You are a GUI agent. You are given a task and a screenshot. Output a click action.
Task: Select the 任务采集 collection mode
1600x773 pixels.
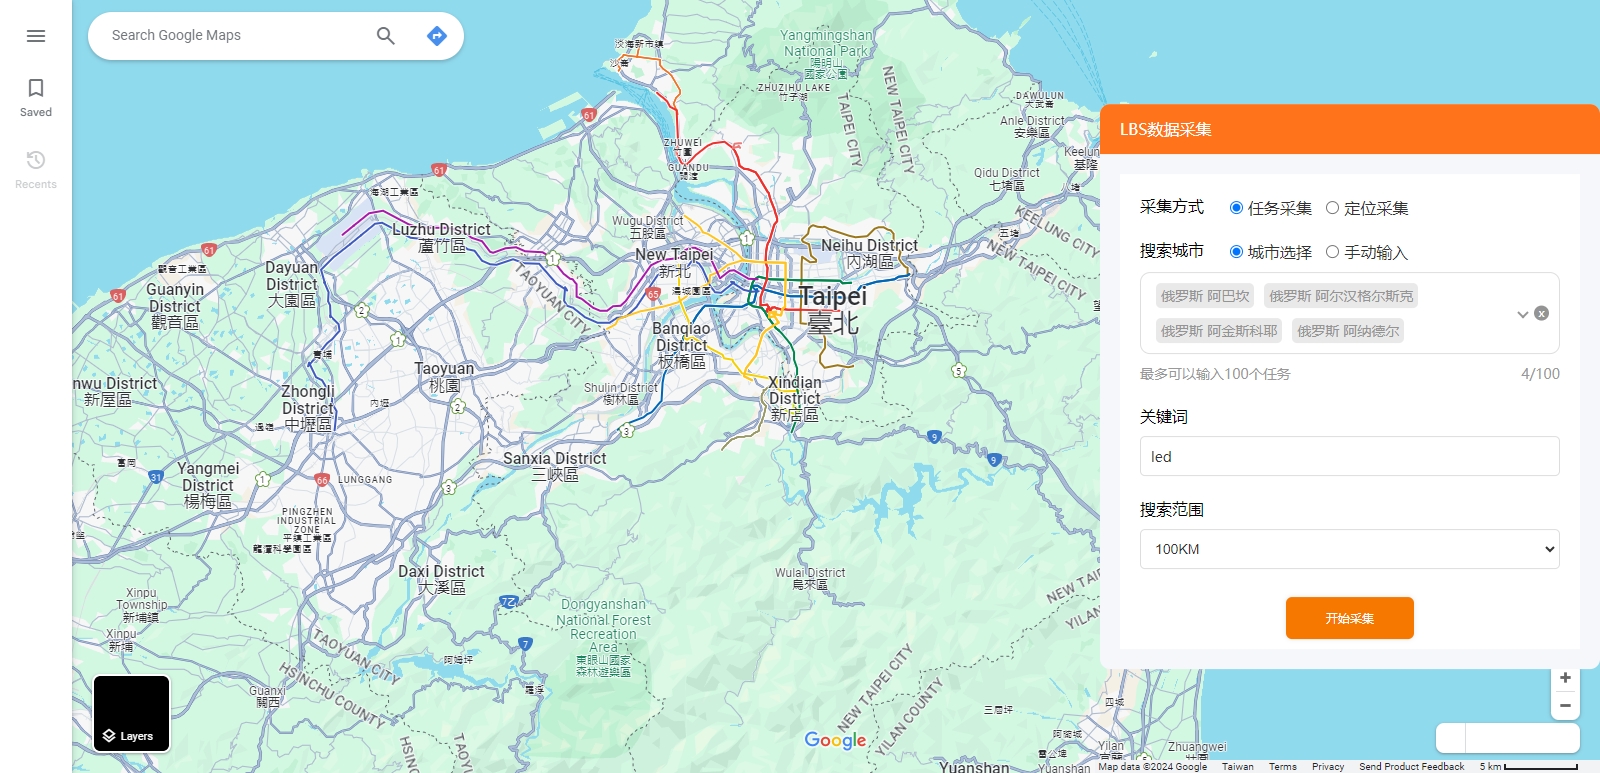[1237, 208]
